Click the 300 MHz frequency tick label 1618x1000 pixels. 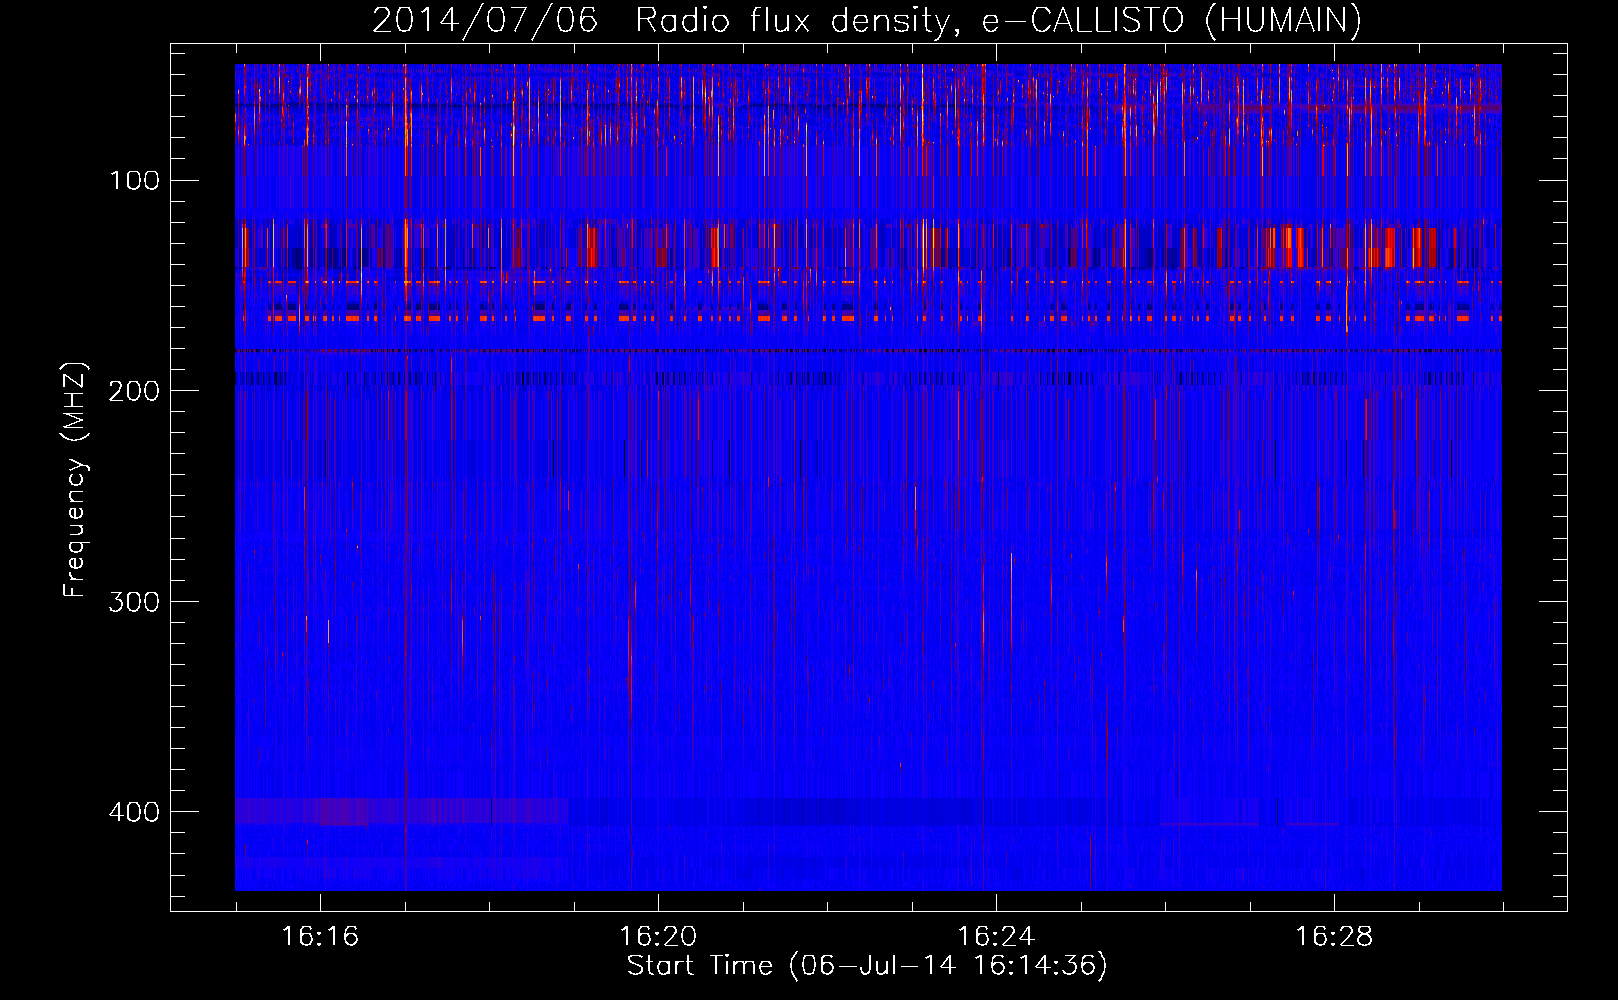click(135, 602)
